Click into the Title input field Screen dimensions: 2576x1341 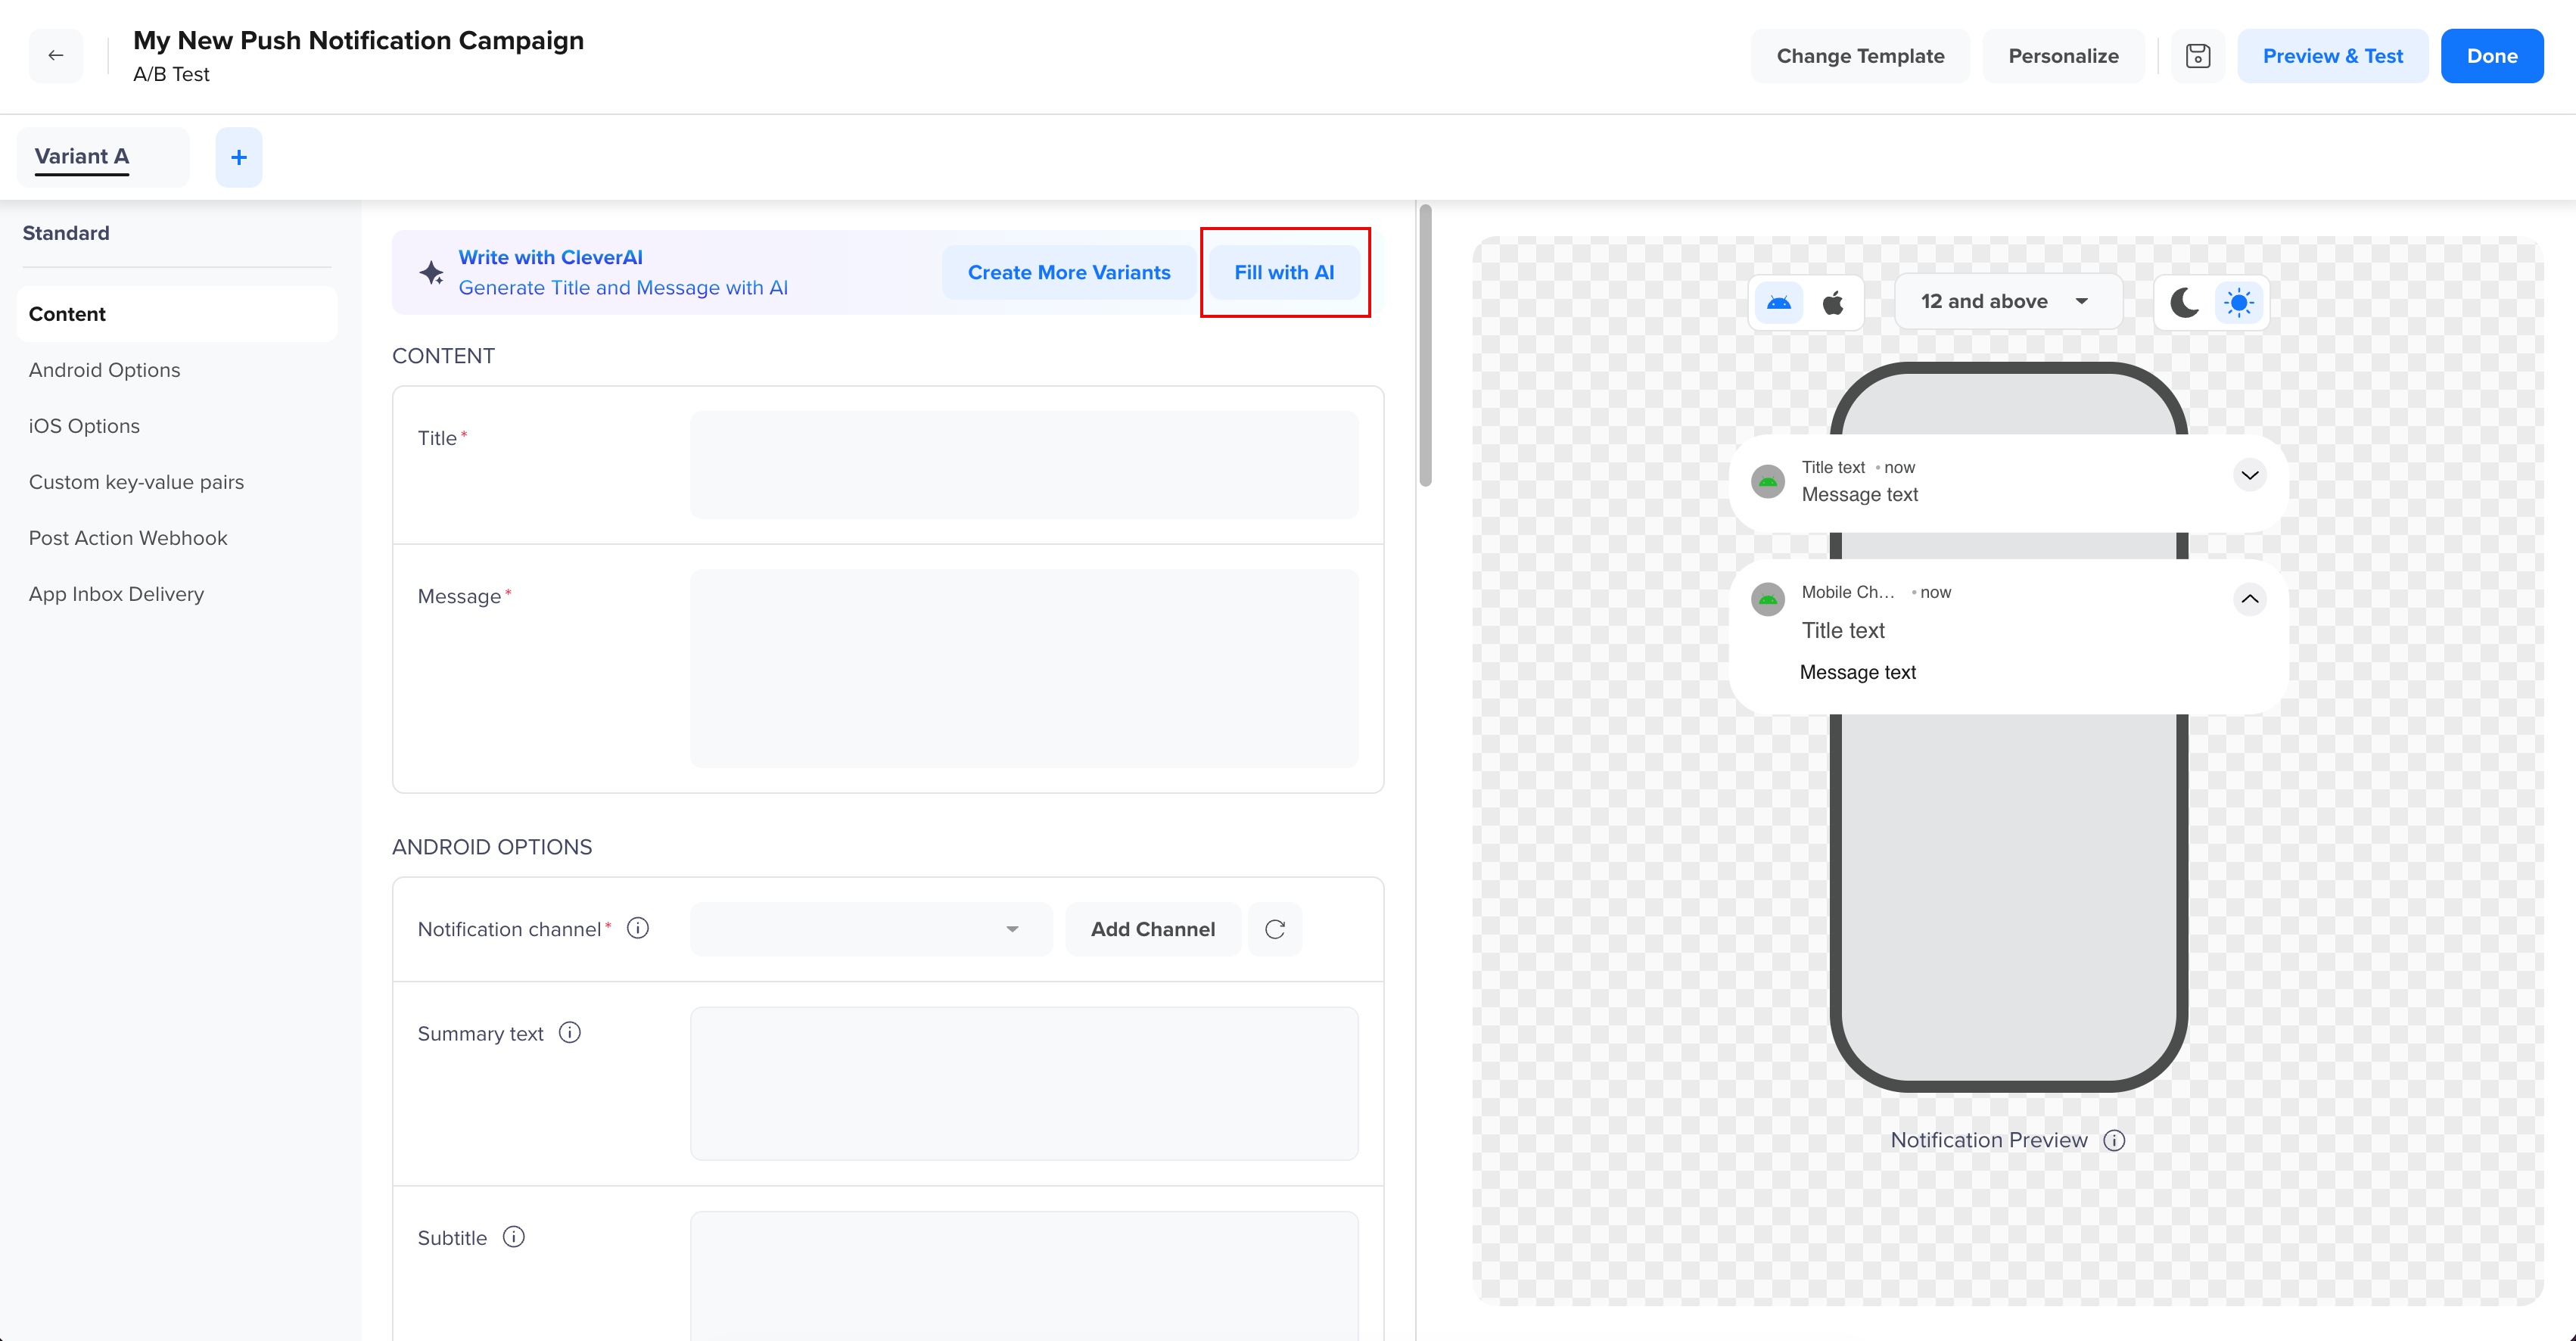(1024, 464)
